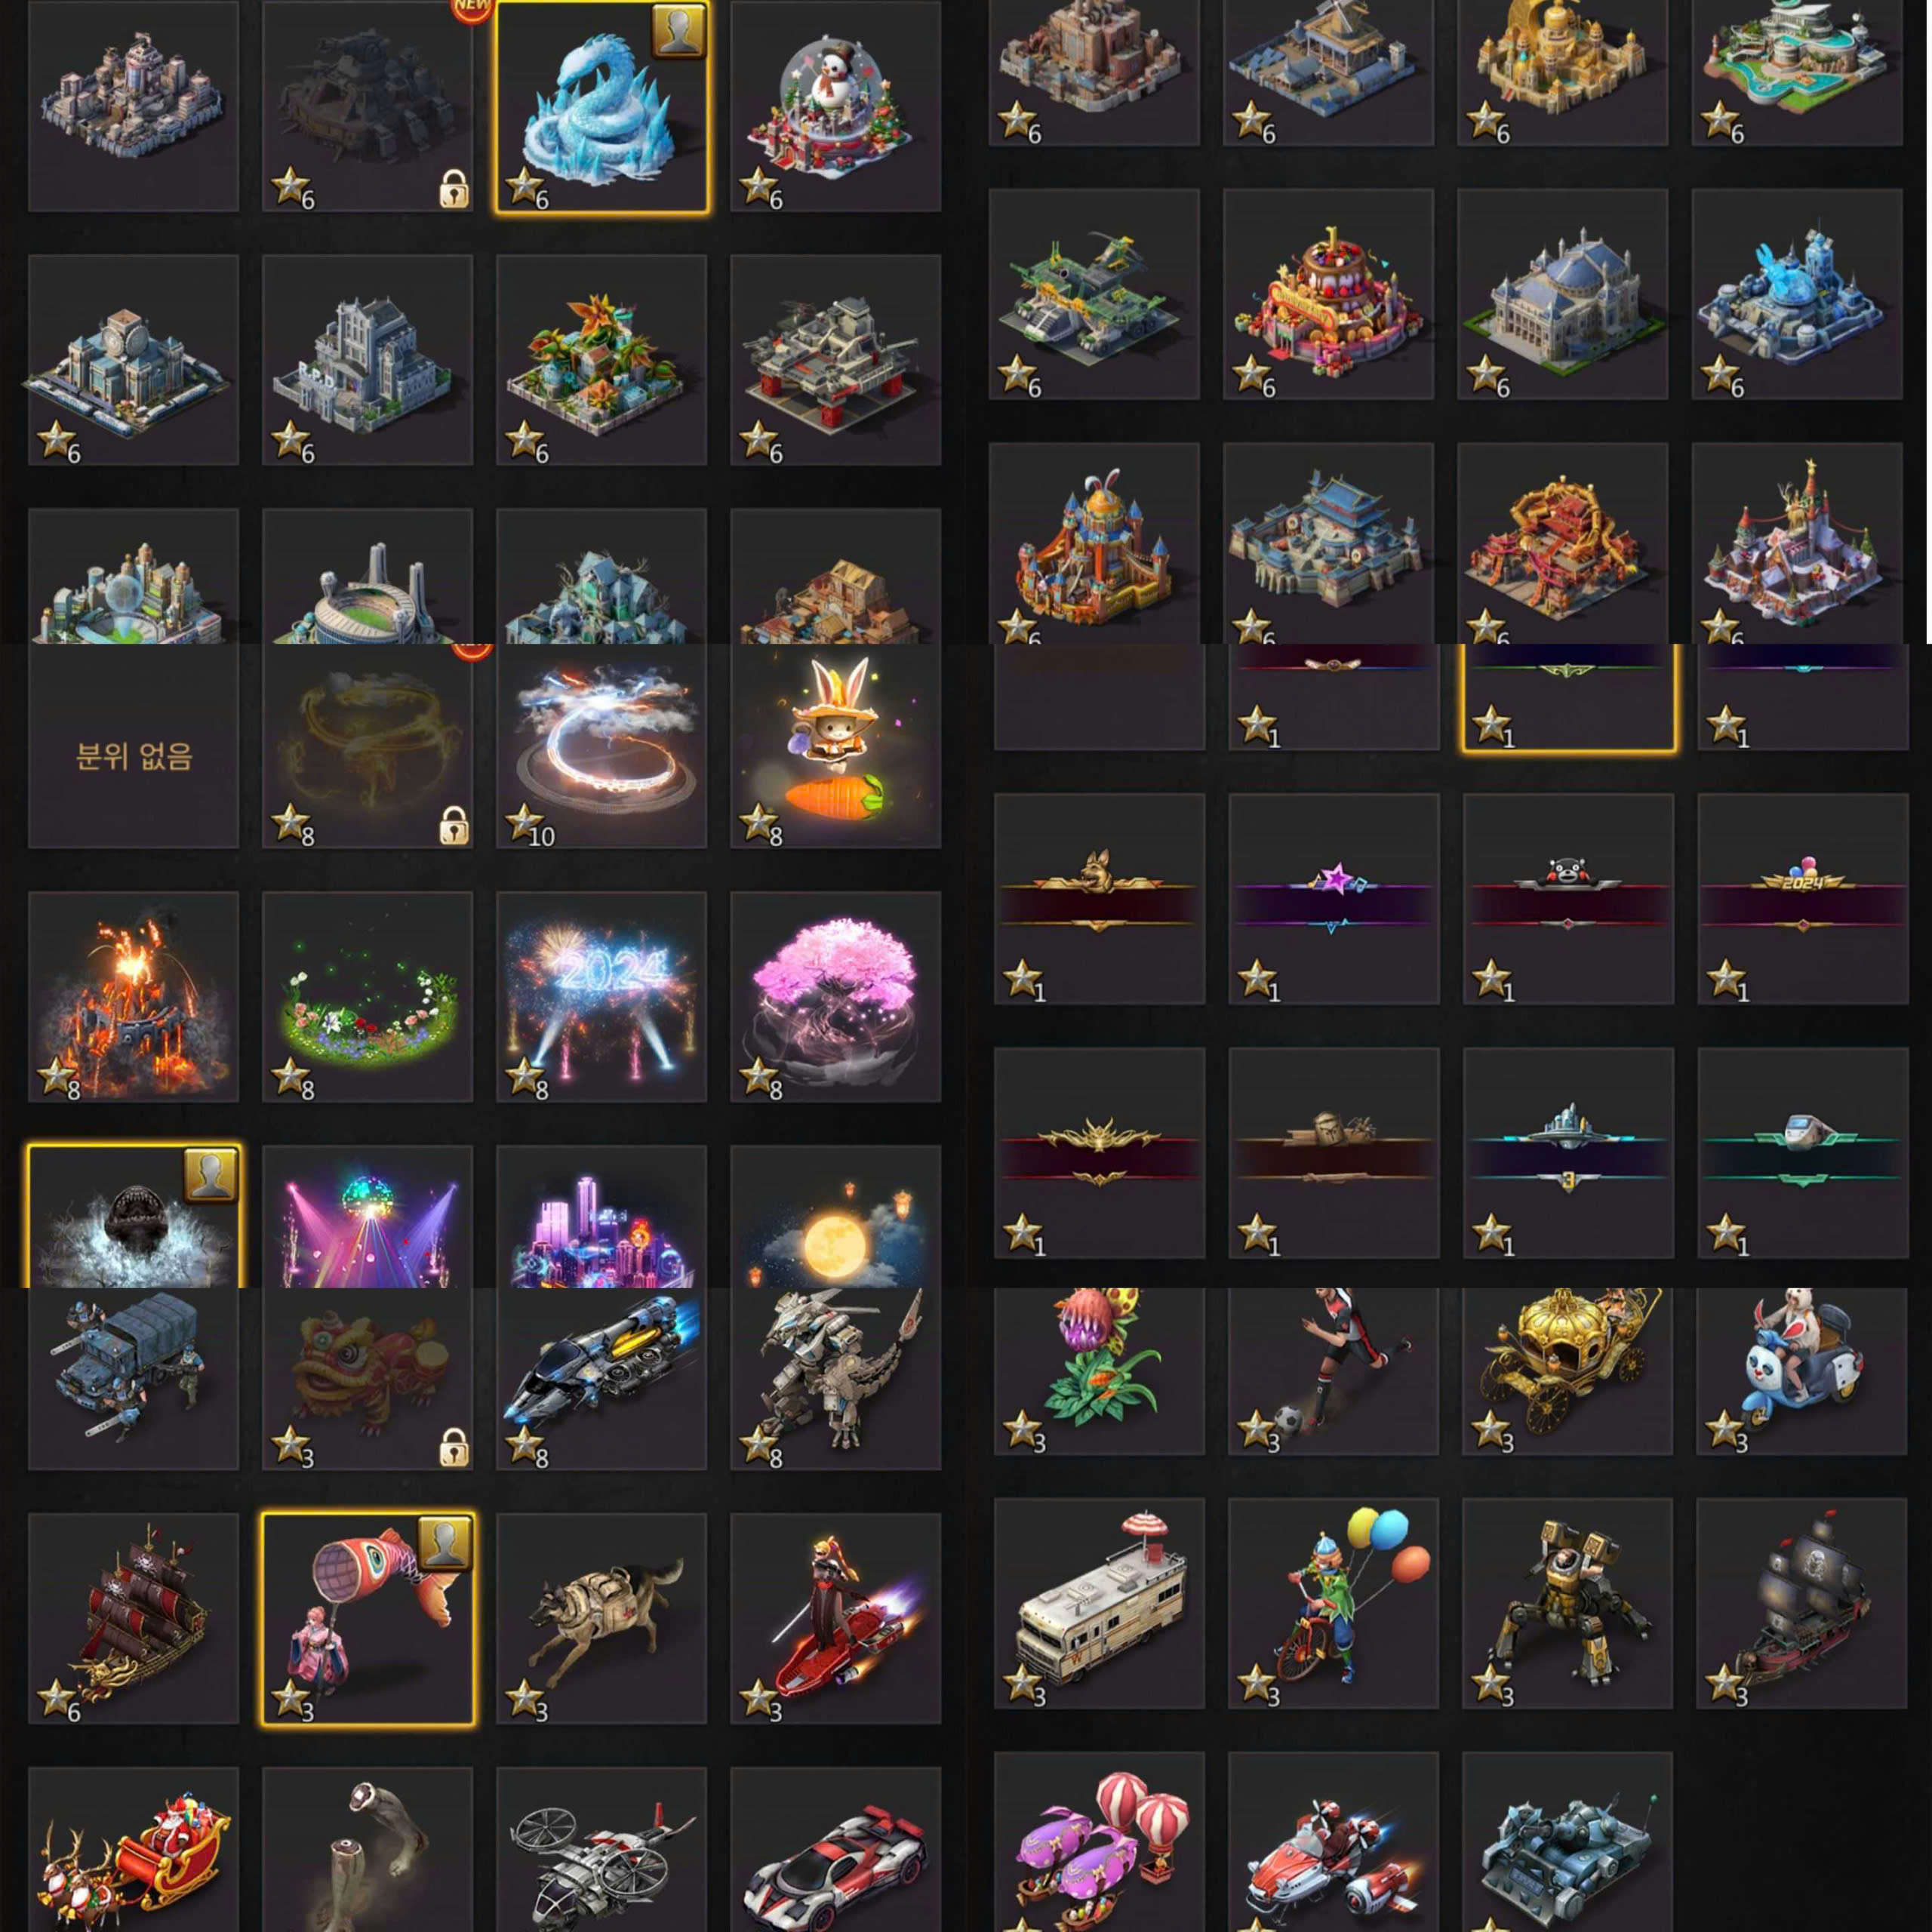Image resolution: width=1932 pixels, height=1932 pixels.
Task: Pick the blue rabbit ice castle skin
Action: coord(1797,294)
